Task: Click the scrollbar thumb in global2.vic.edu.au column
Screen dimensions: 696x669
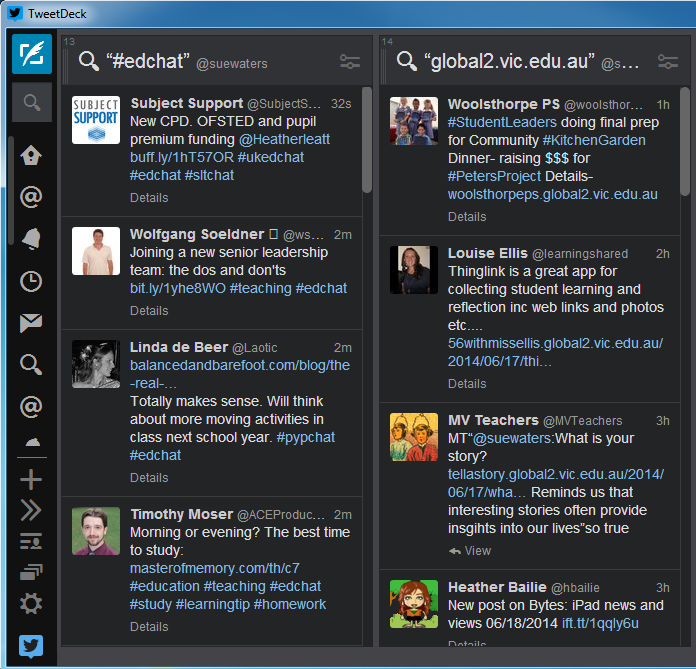Action: [685, 141]
